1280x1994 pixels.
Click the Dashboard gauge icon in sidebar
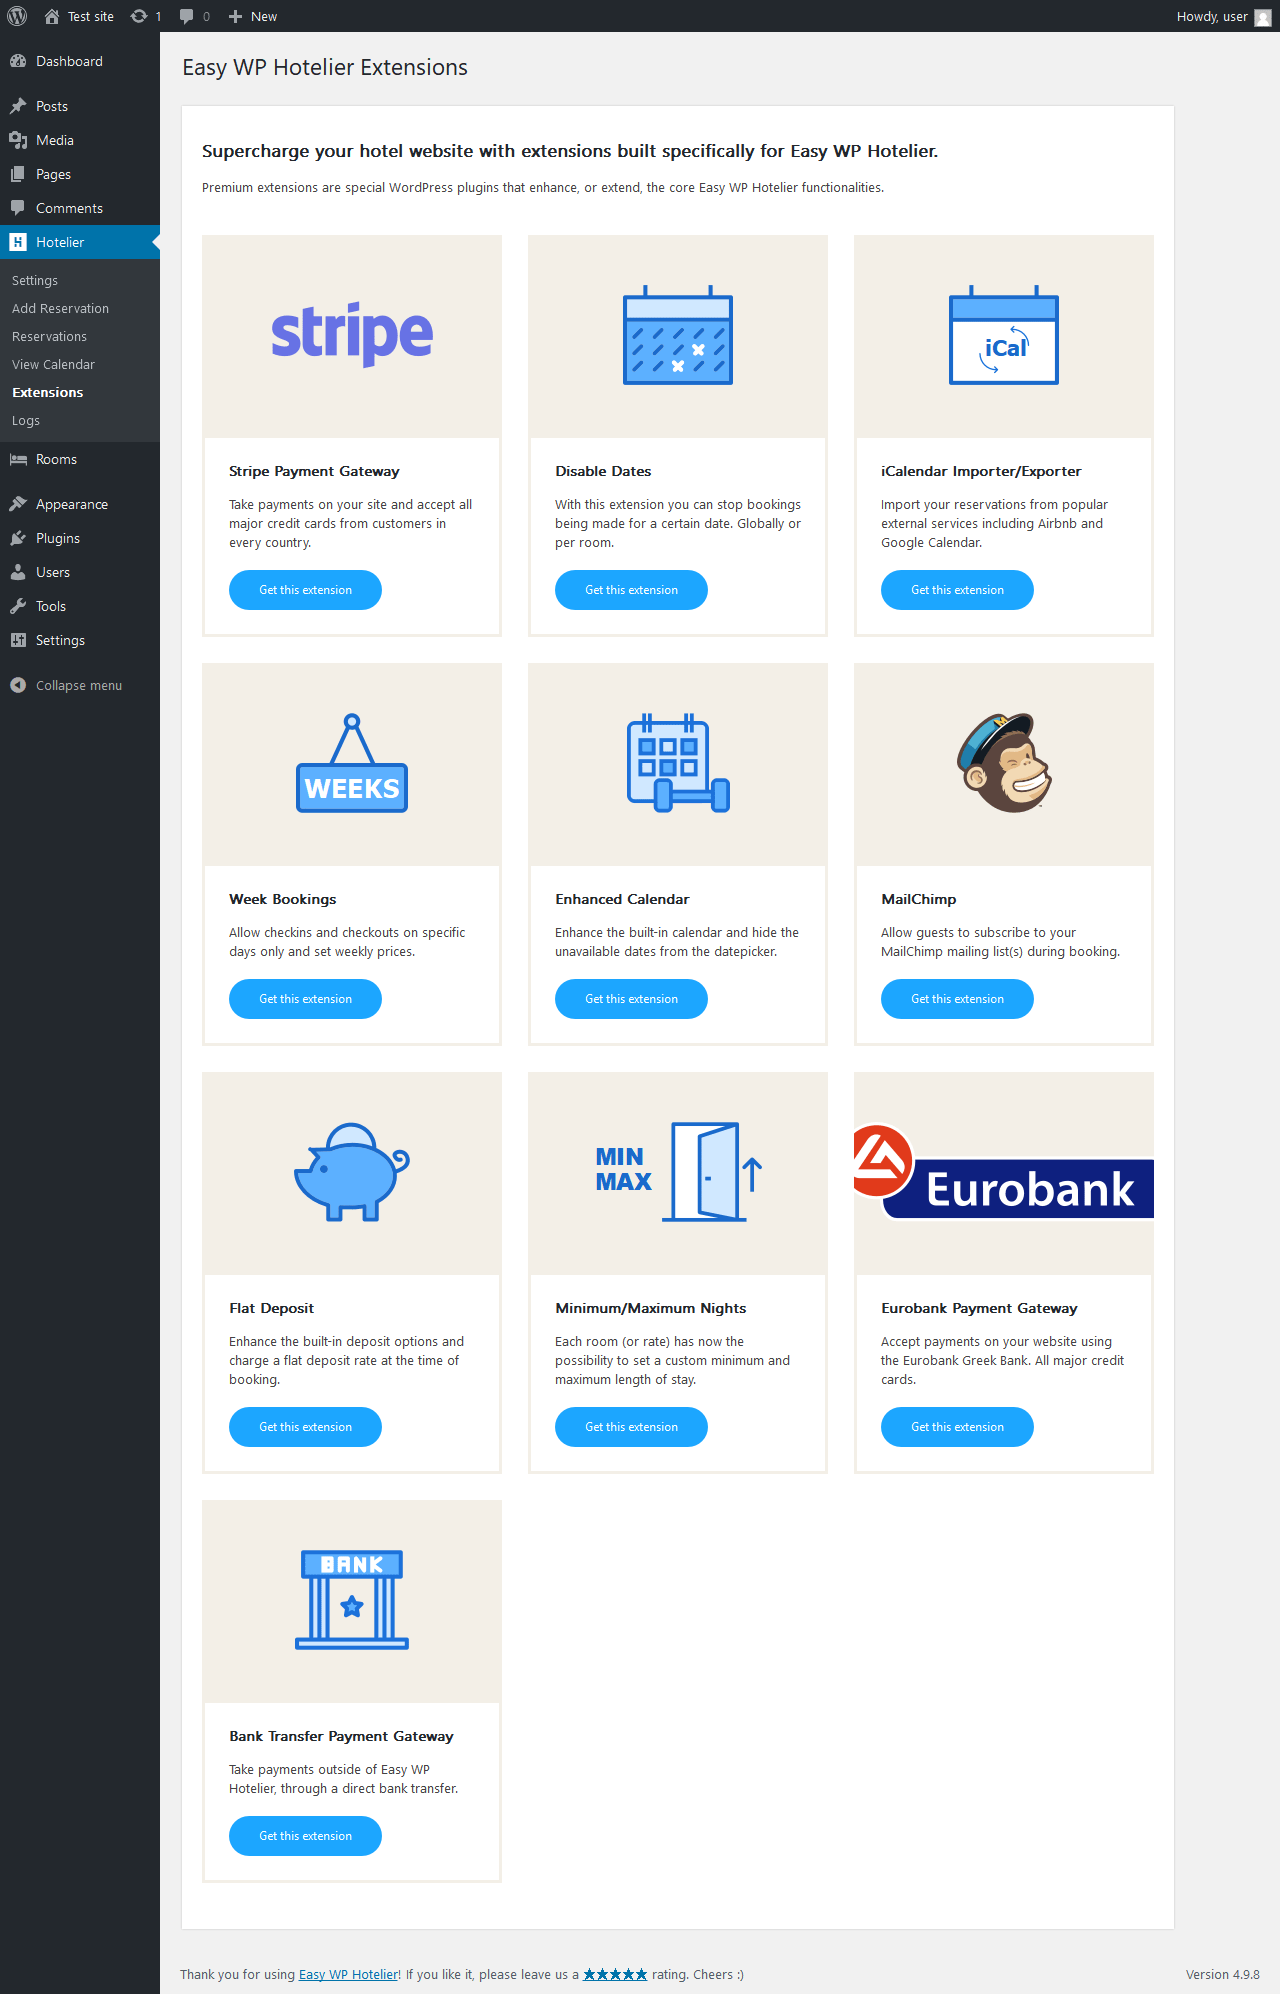click(x=18, y=61)
